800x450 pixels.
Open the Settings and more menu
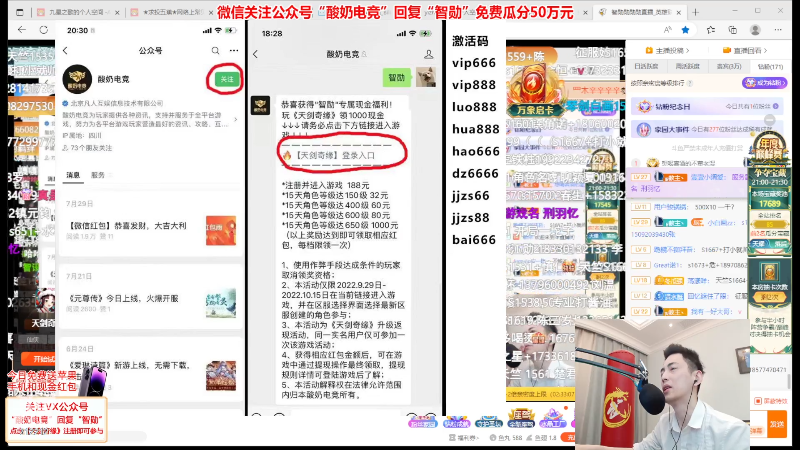coord(778,30)
